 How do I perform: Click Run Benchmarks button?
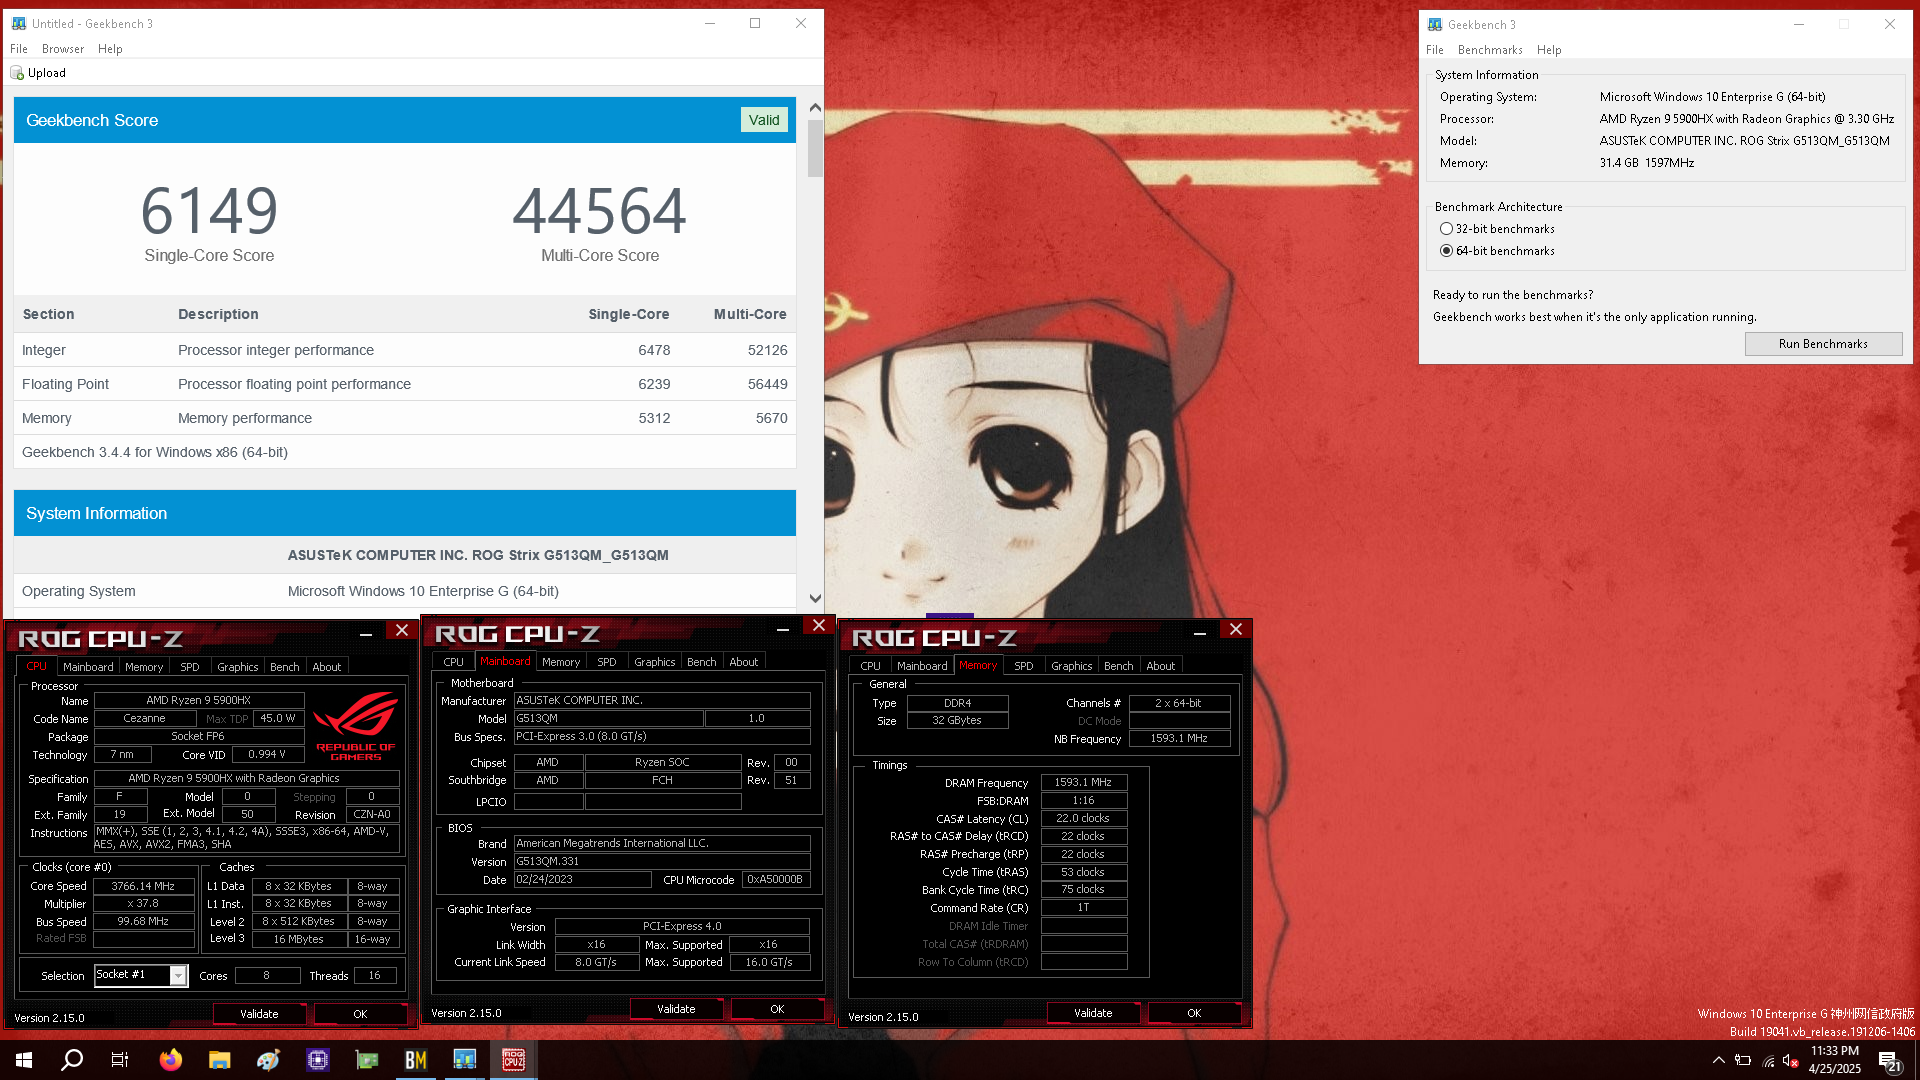coord(1823,344)
